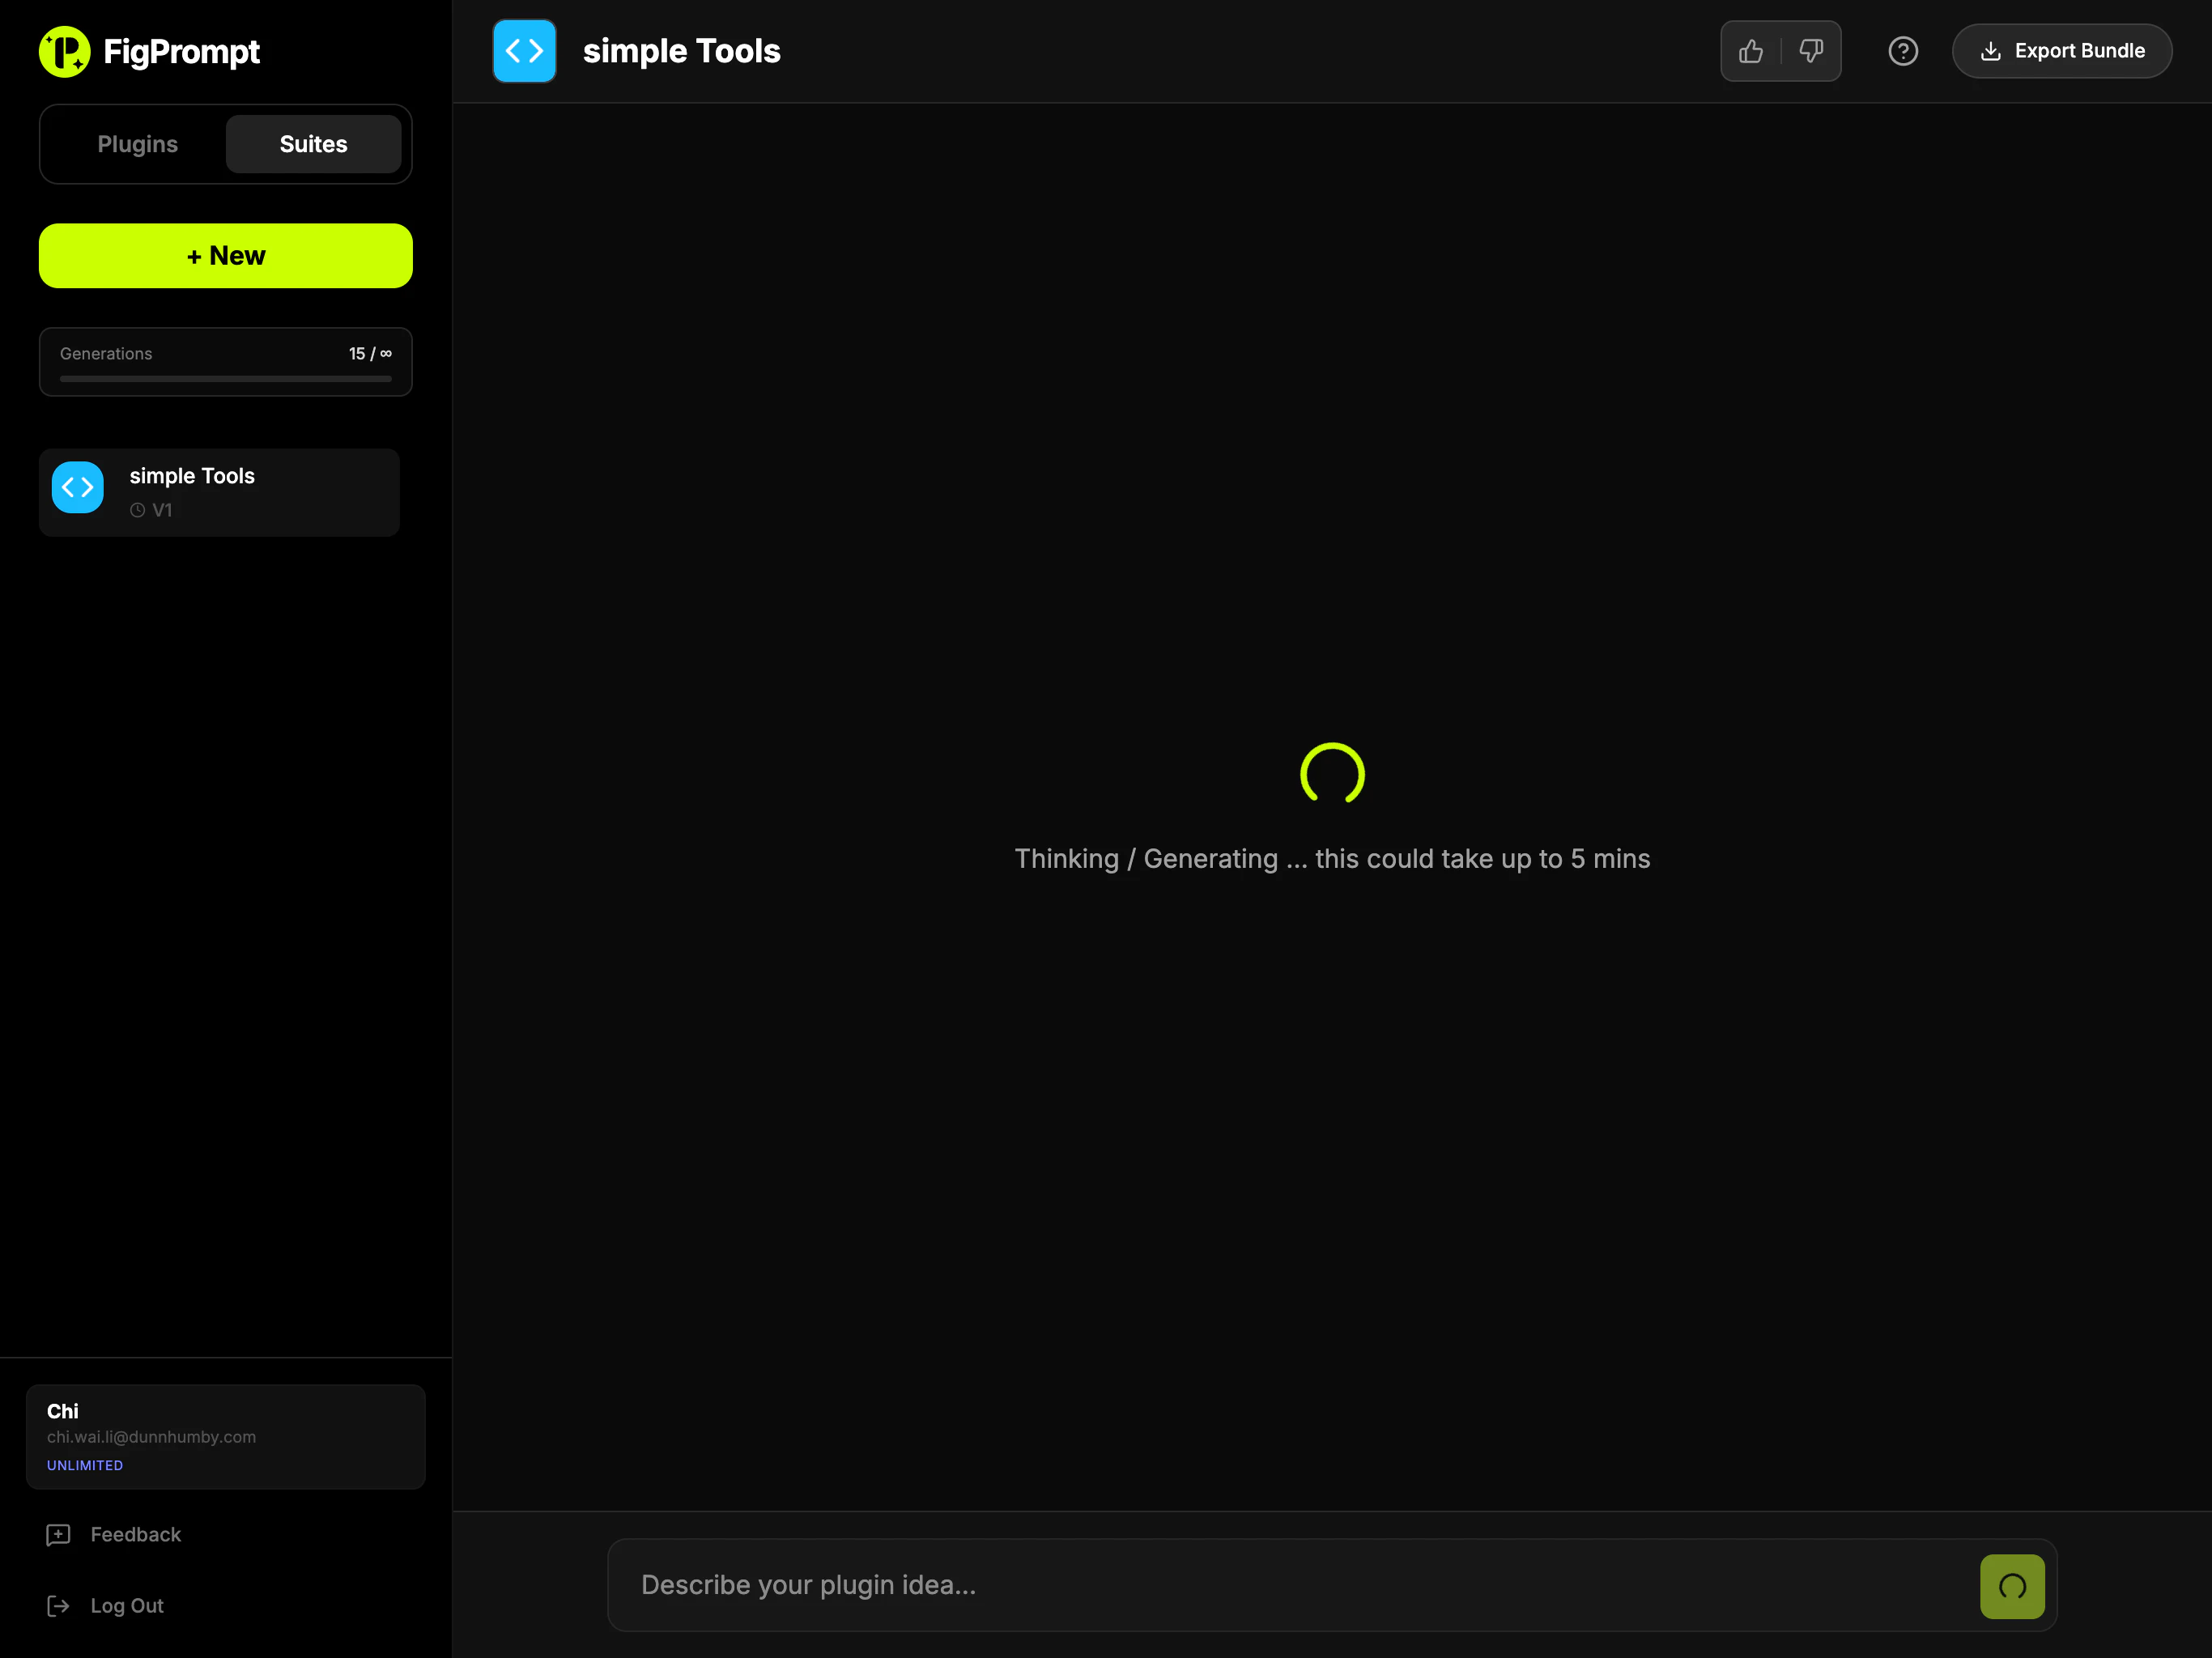Open the Chi user profile card
This screenshot has width=2212, height=1658.
click(225, 1436)
